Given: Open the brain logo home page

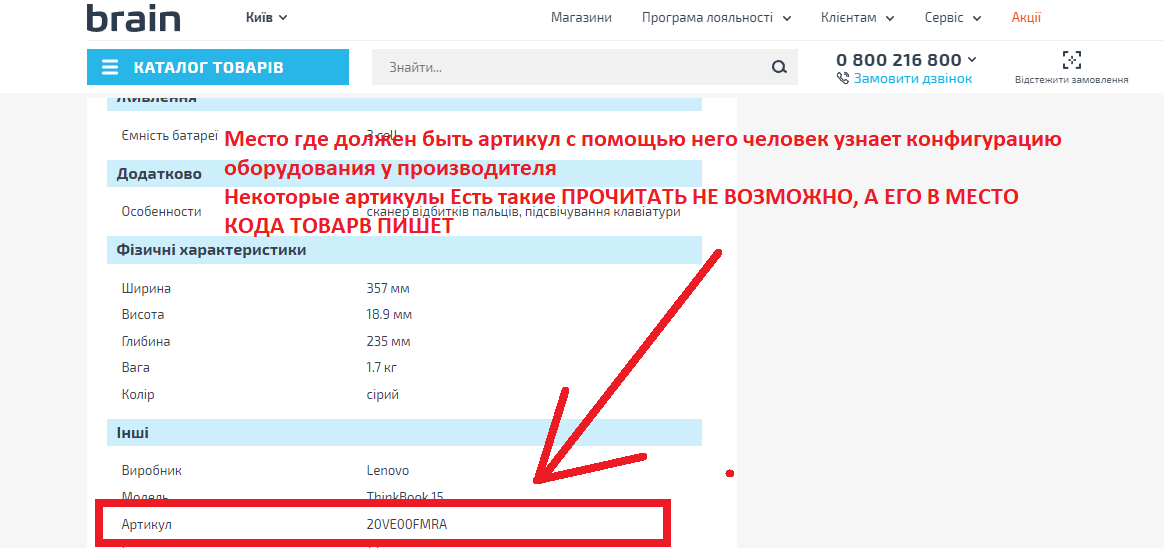Looking at the screenshot, I should pos(134,18).
